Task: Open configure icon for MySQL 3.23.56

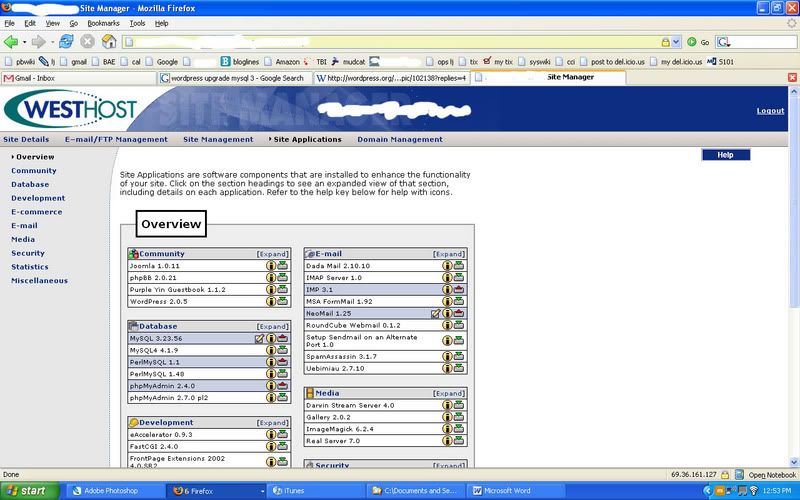Action: (259, 338)
